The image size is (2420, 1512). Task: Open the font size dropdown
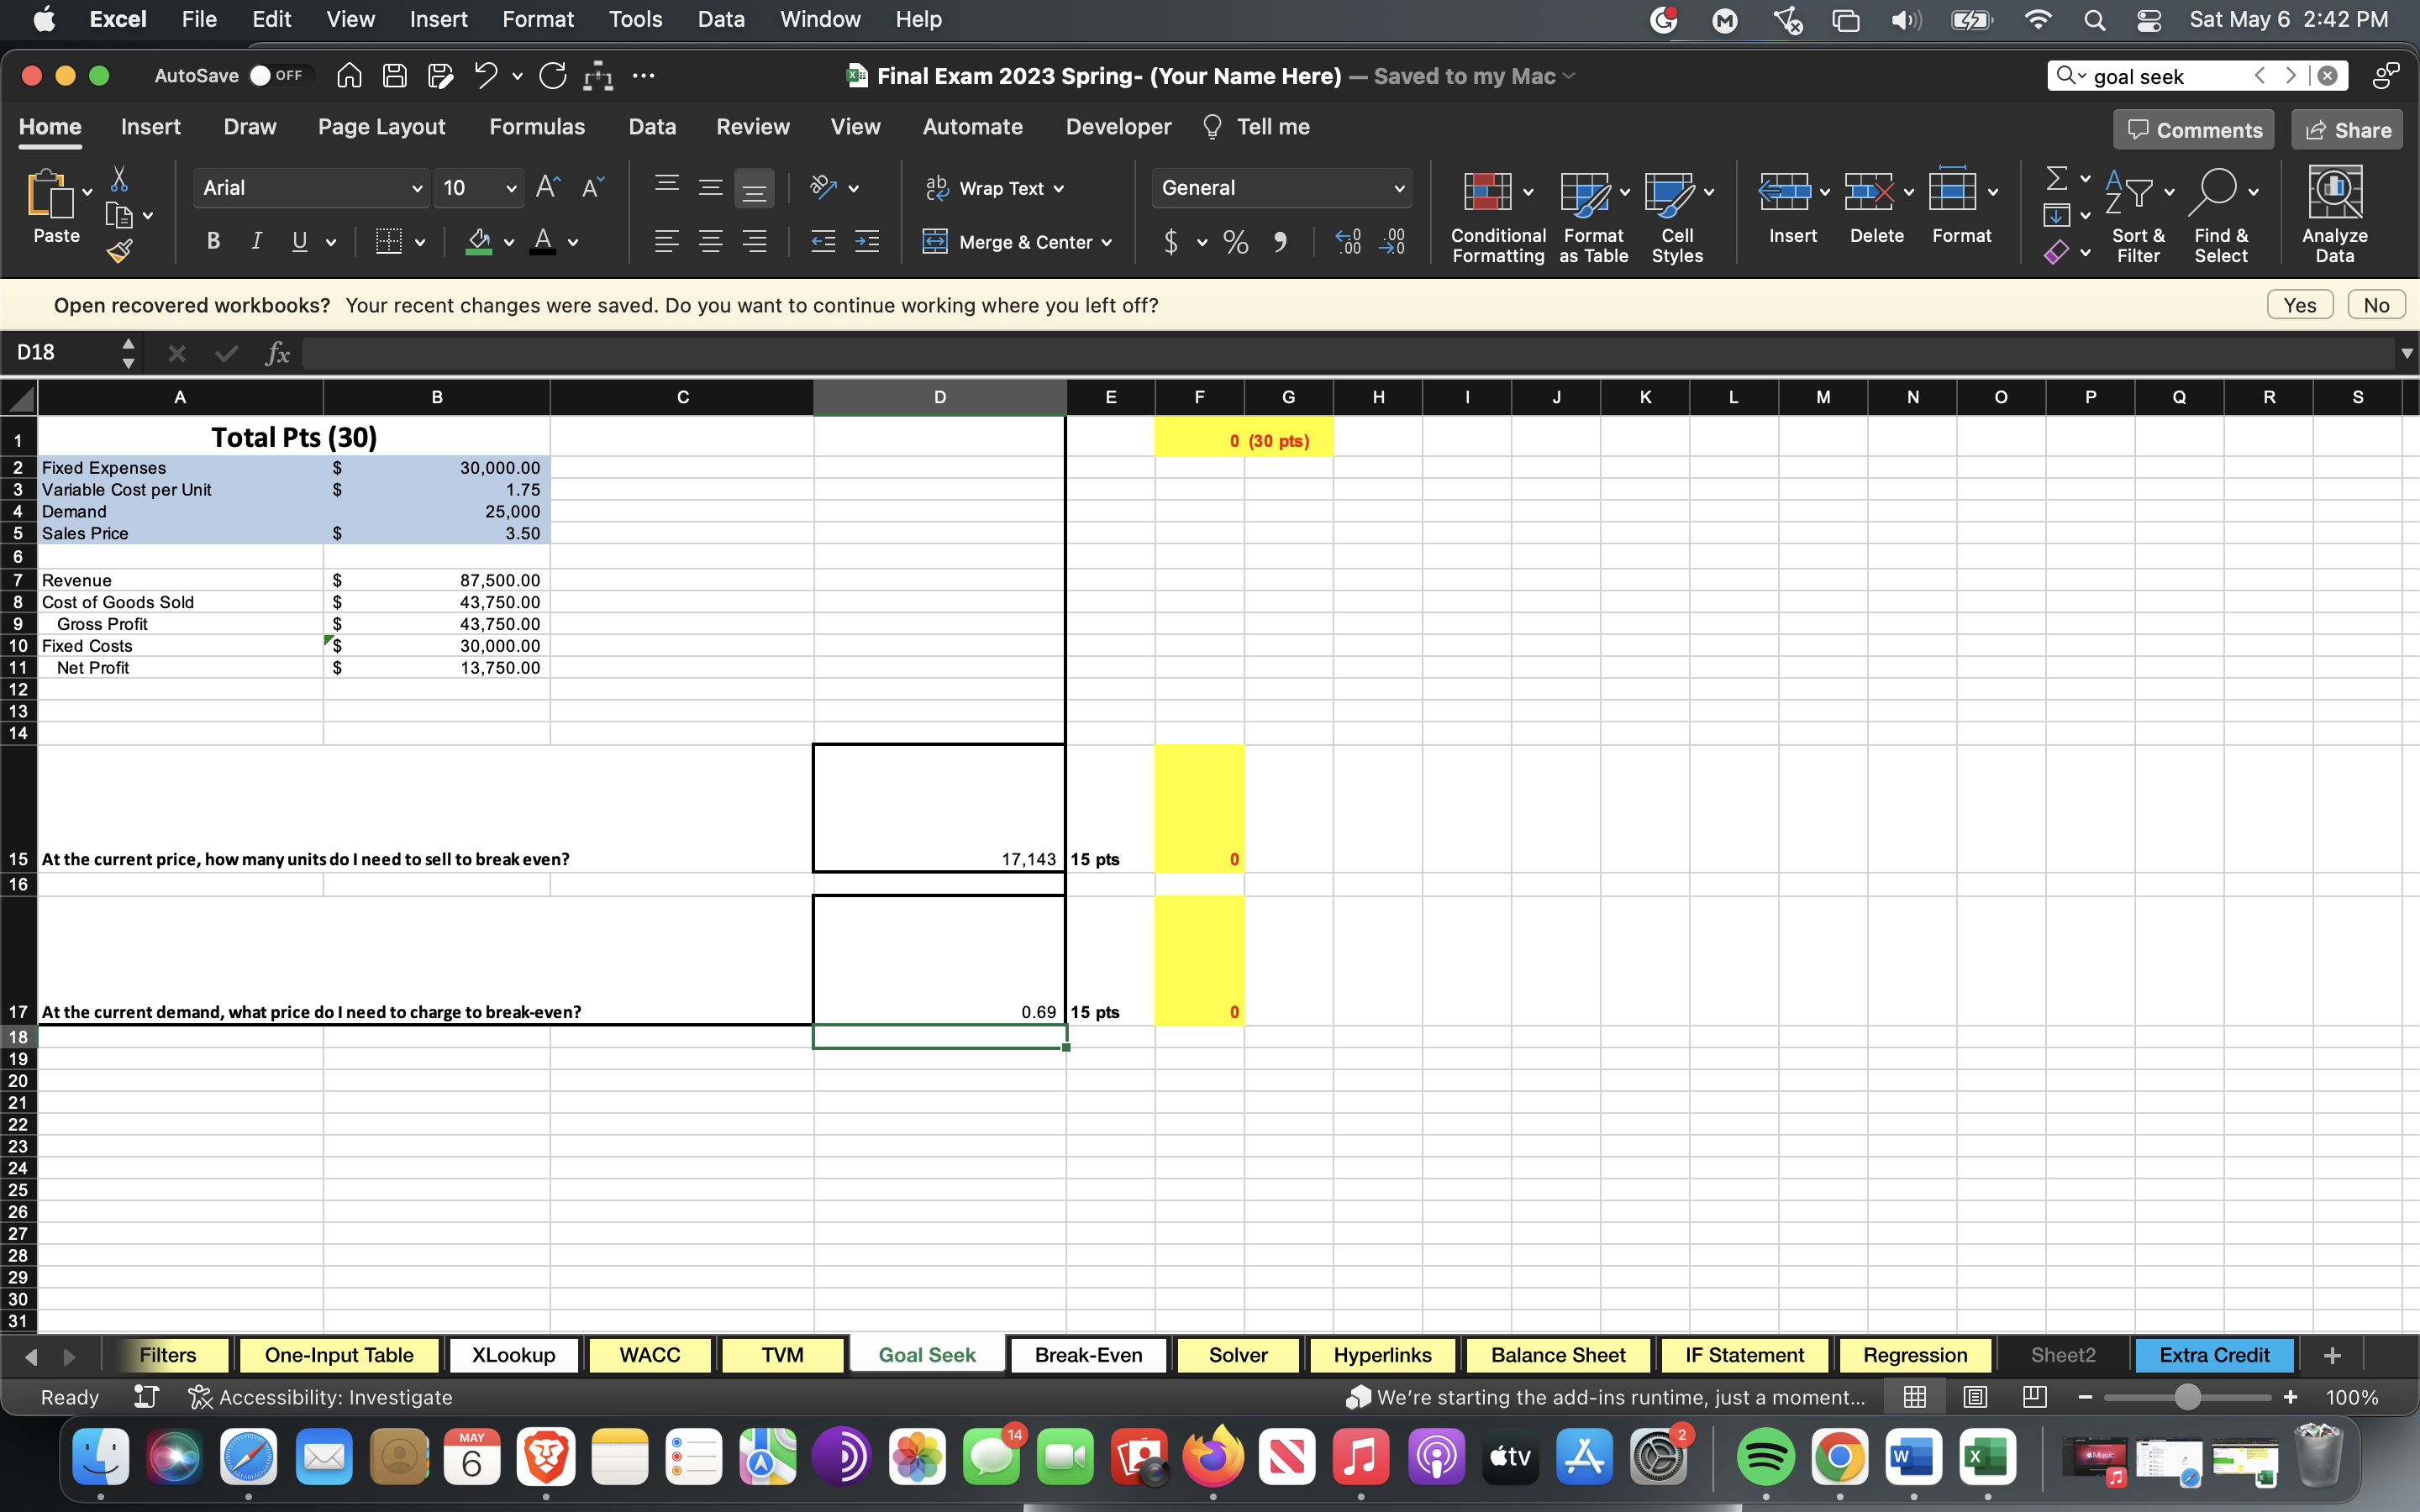[x=511, y=188]
